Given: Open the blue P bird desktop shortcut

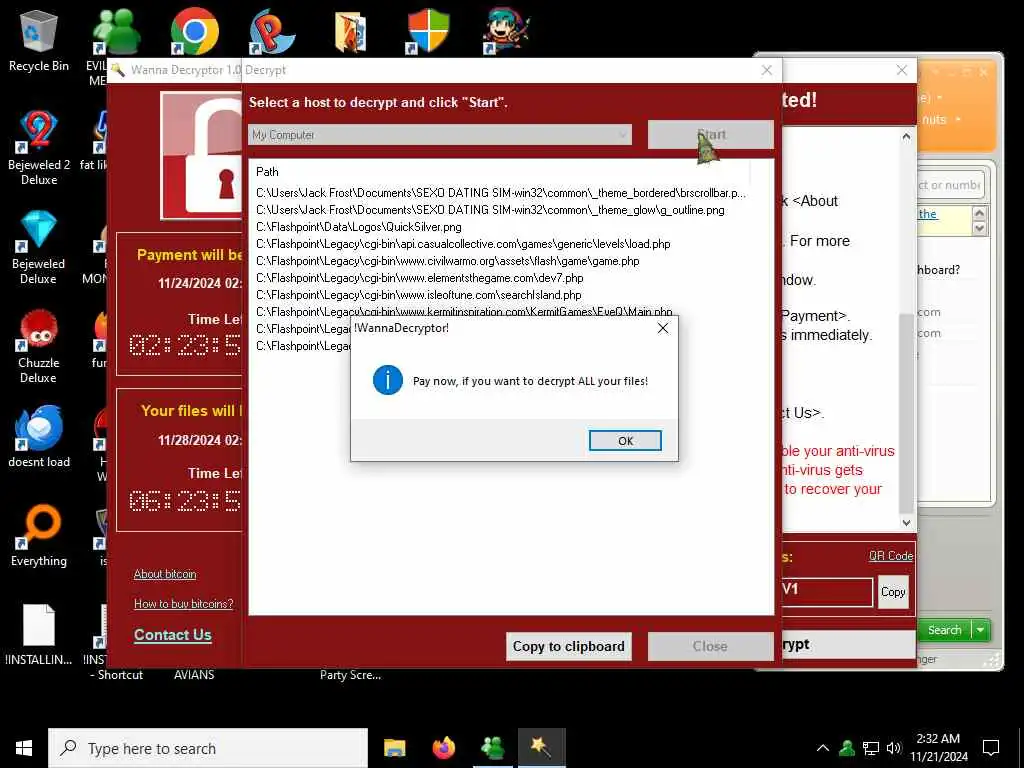Looking at the screenshot, I should coord(272,31).
